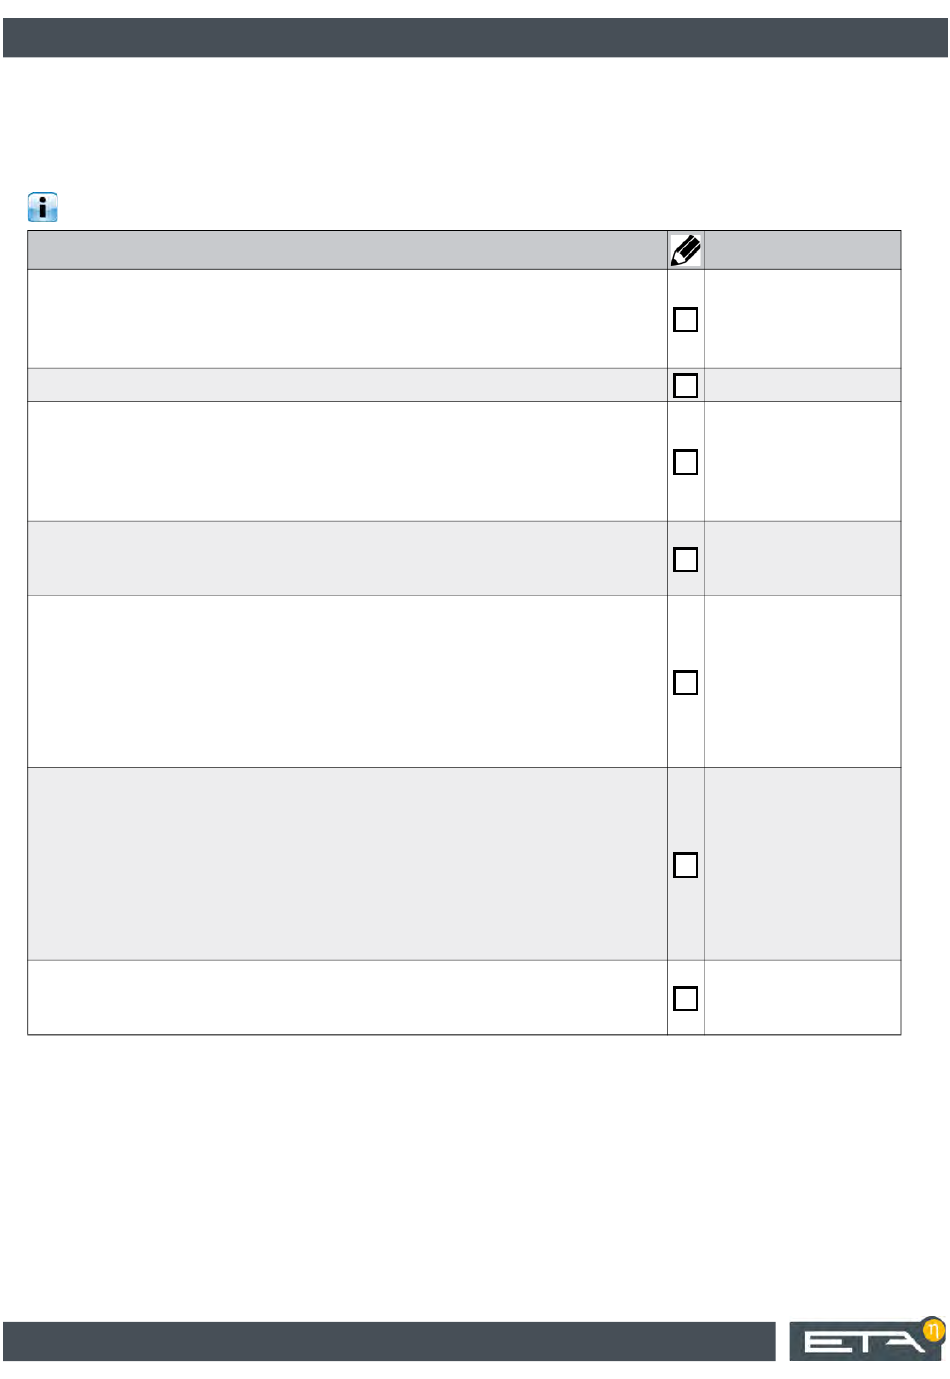Click the blue info icon above table
The height and width of the screenshot is (1379, 950).
click(43, 208)
